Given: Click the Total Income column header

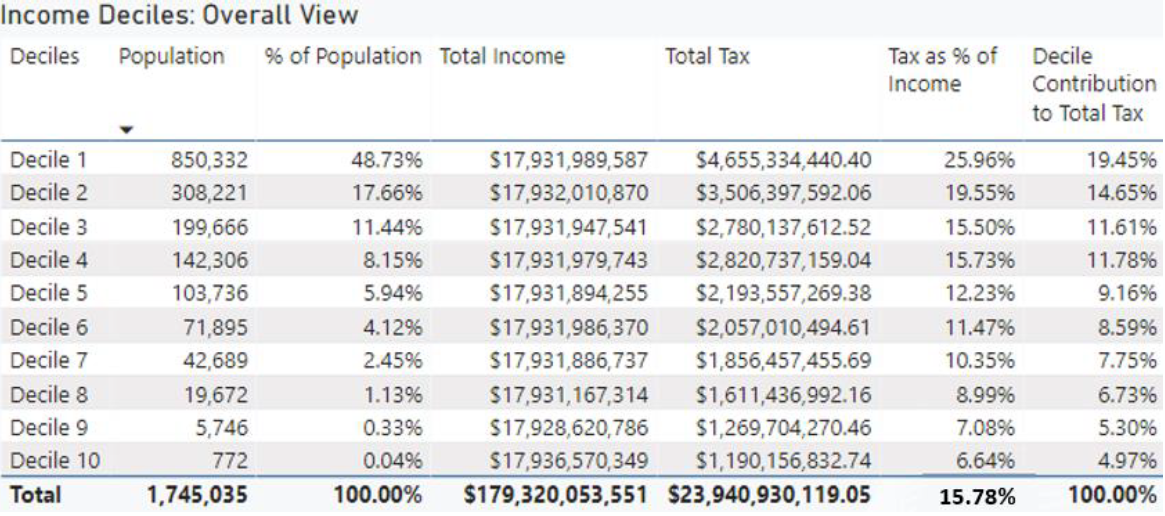Looking at the screenshot, I should 502,58.
